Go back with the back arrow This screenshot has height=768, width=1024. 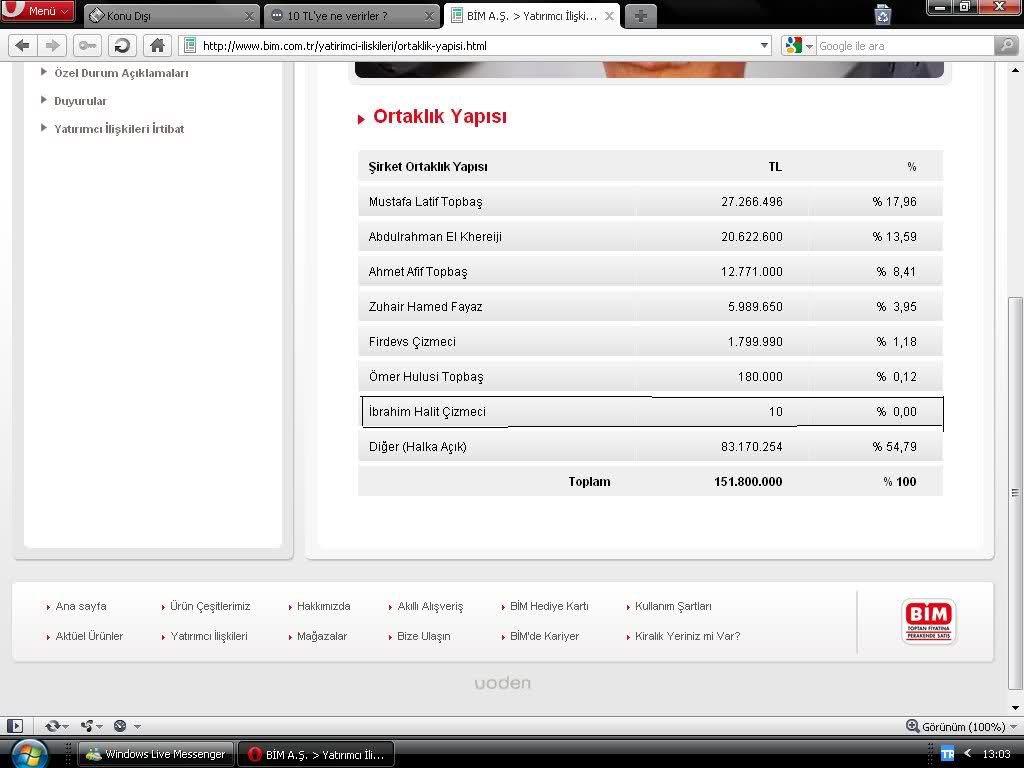point(22,46)
